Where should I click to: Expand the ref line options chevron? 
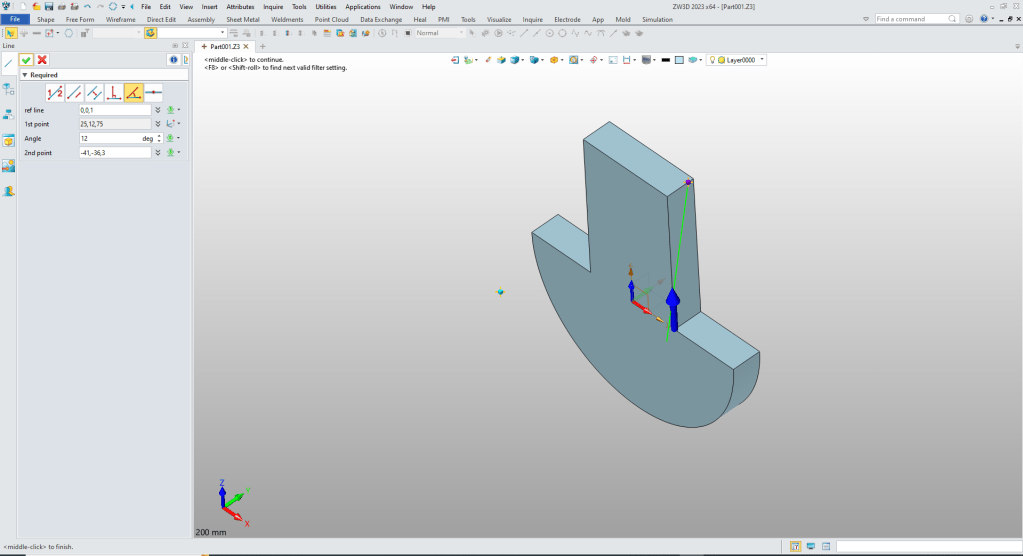click(x=158, y=110)
